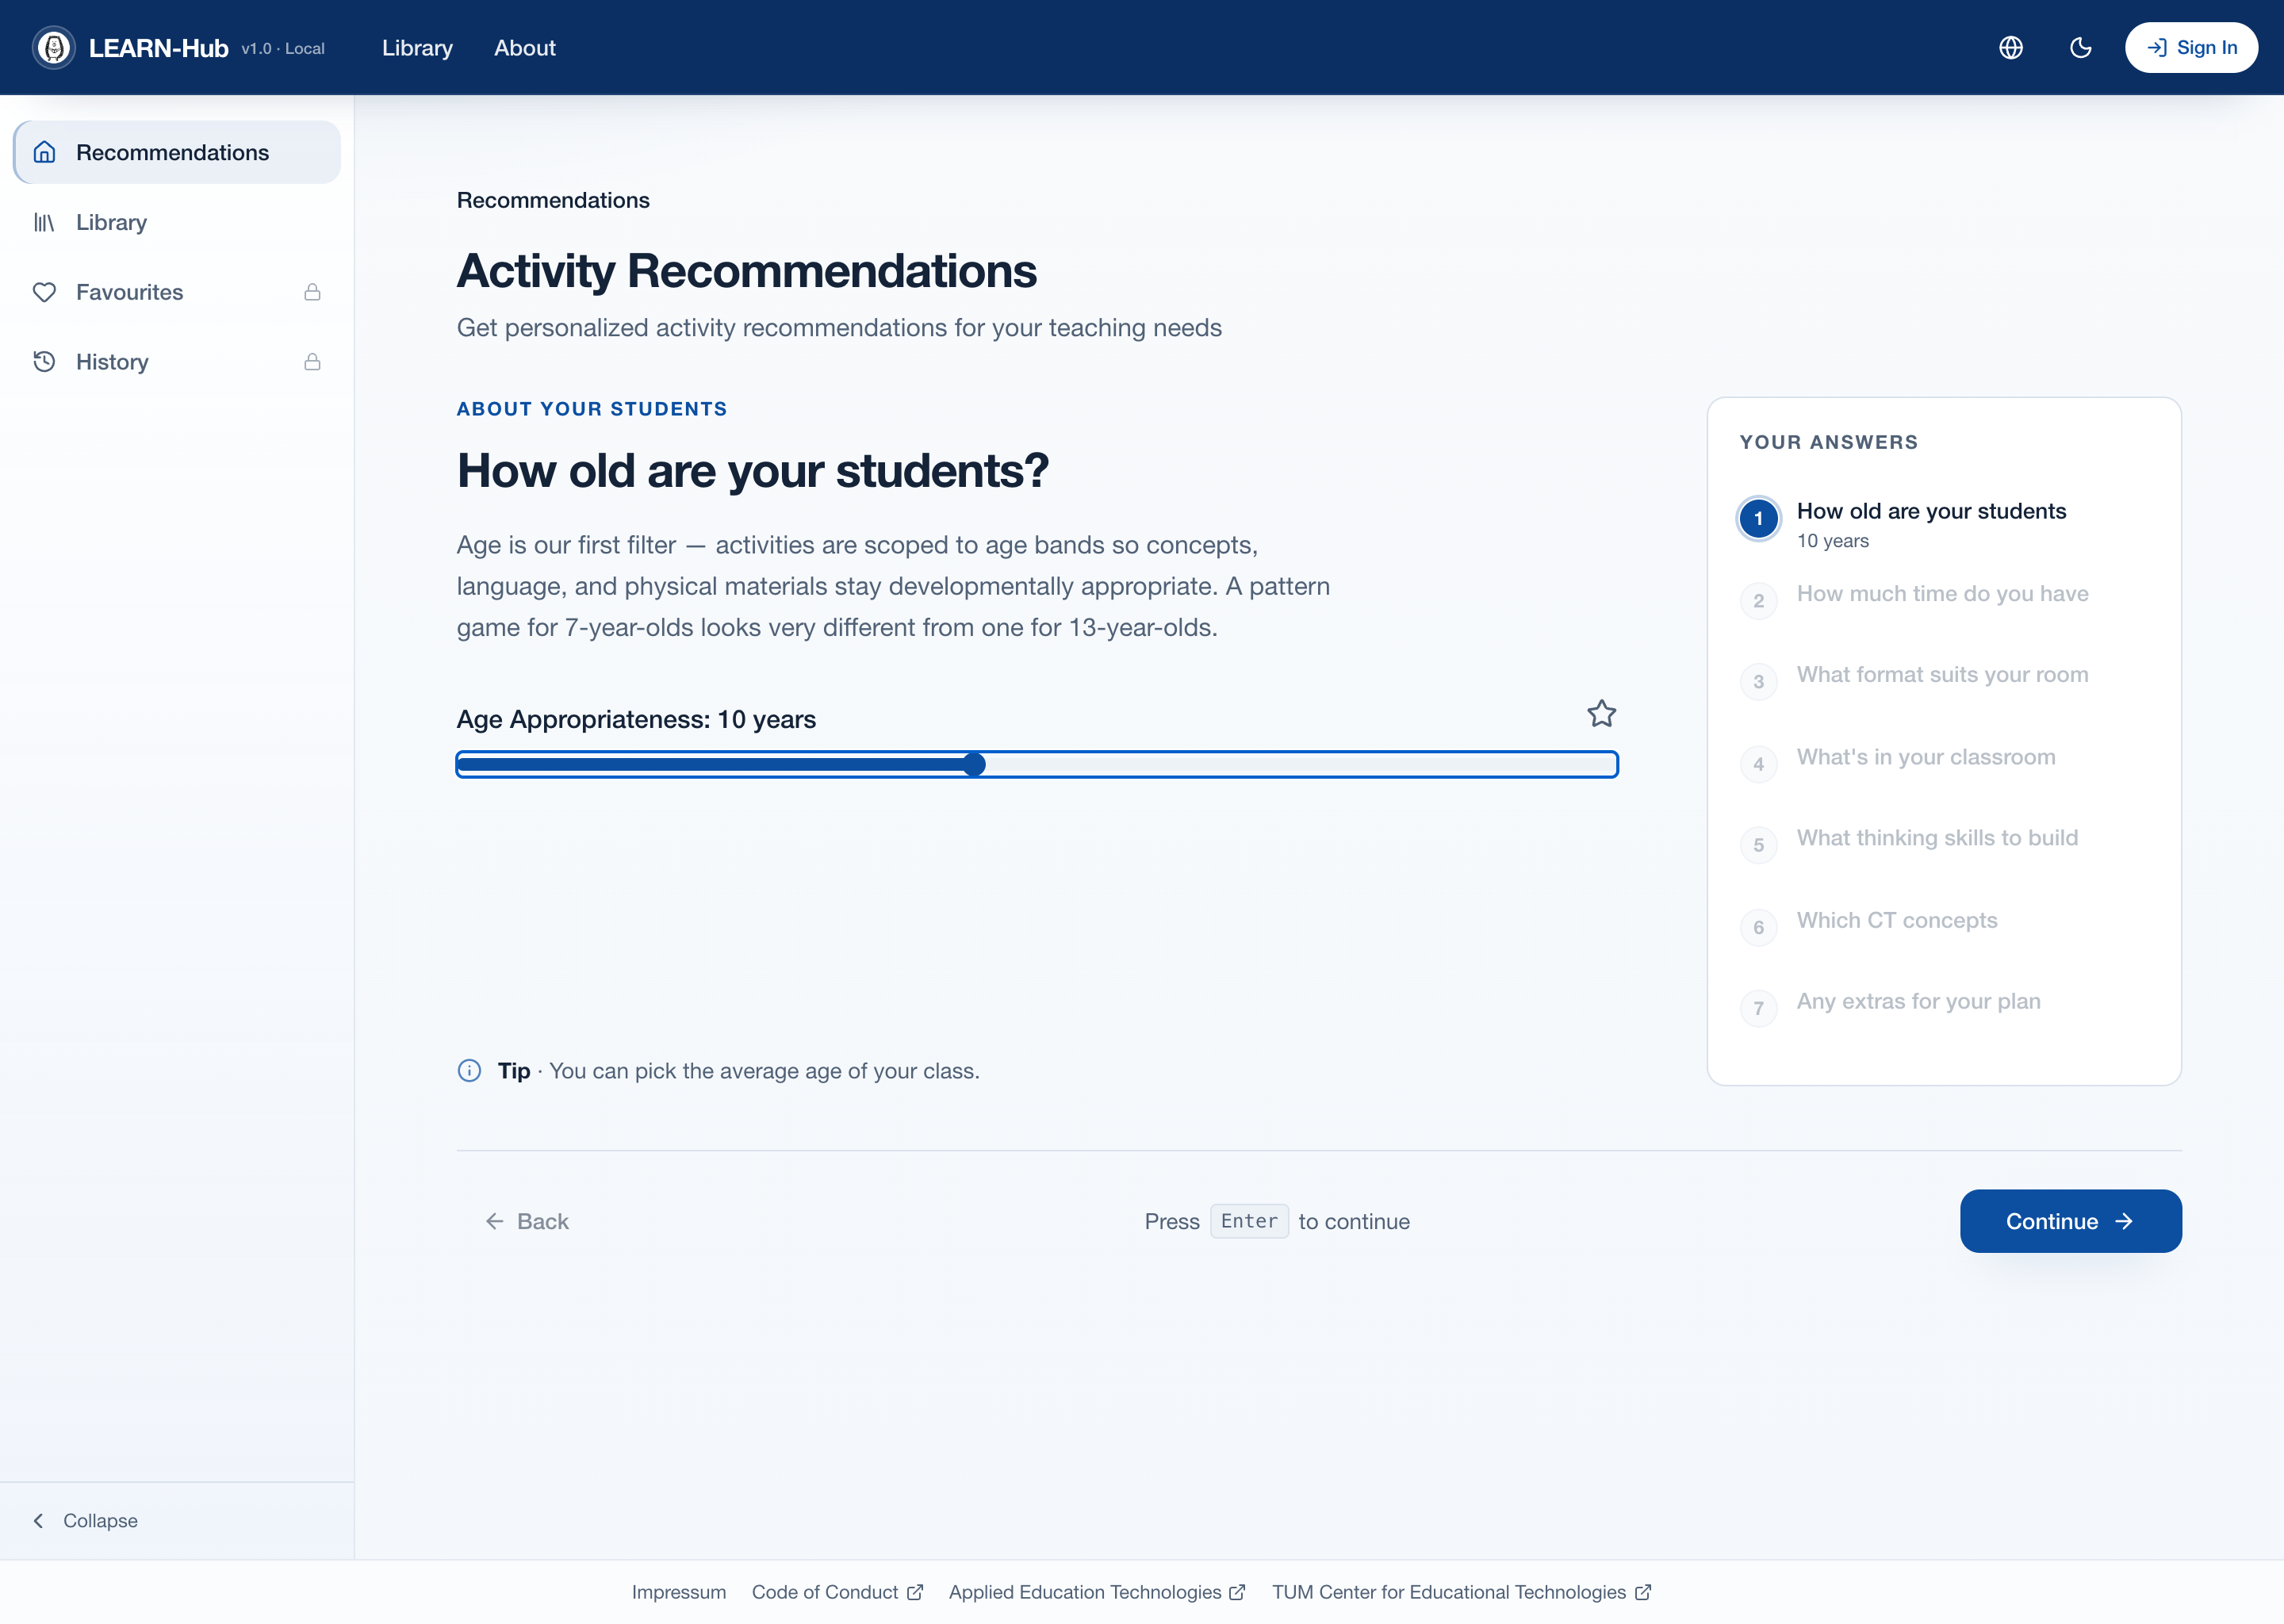The image size is (2284, 1624).
Task: Click the Continue button
Action: pyautogui.click(x=2071, y=1221)
